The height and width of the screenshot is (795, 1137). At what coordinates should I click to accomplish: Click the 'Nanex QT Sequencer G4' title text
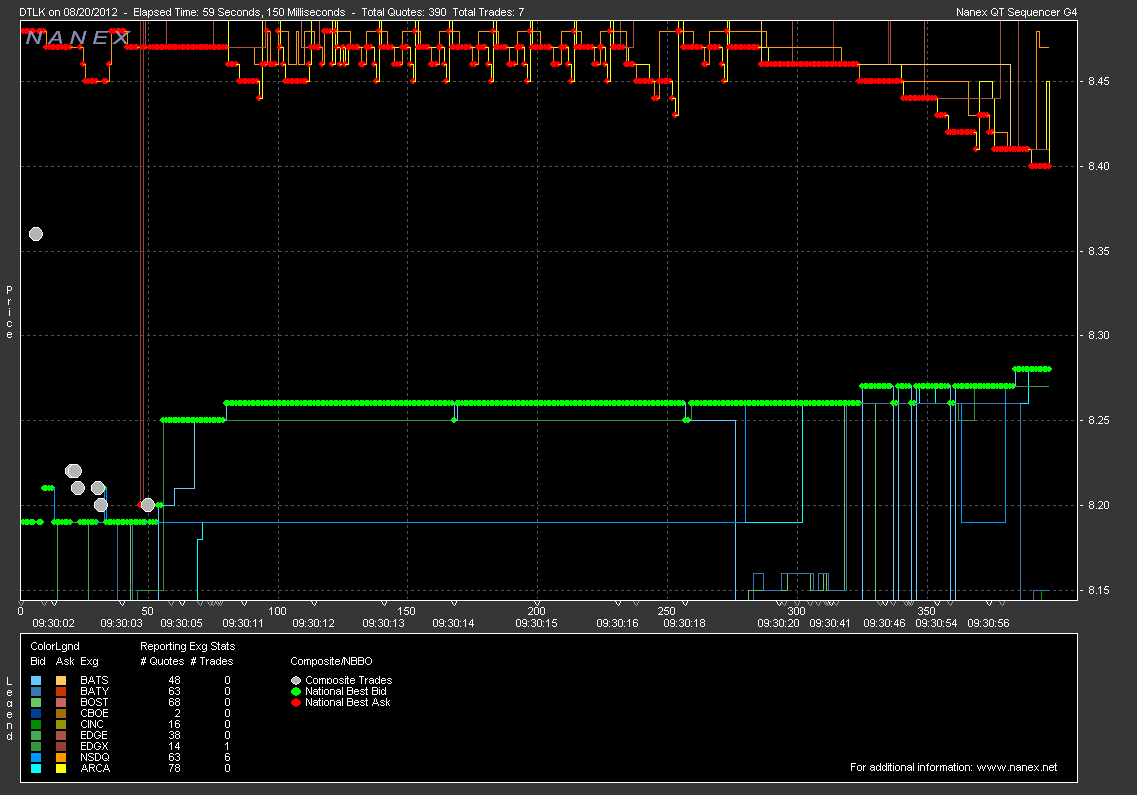(1017, 12)
